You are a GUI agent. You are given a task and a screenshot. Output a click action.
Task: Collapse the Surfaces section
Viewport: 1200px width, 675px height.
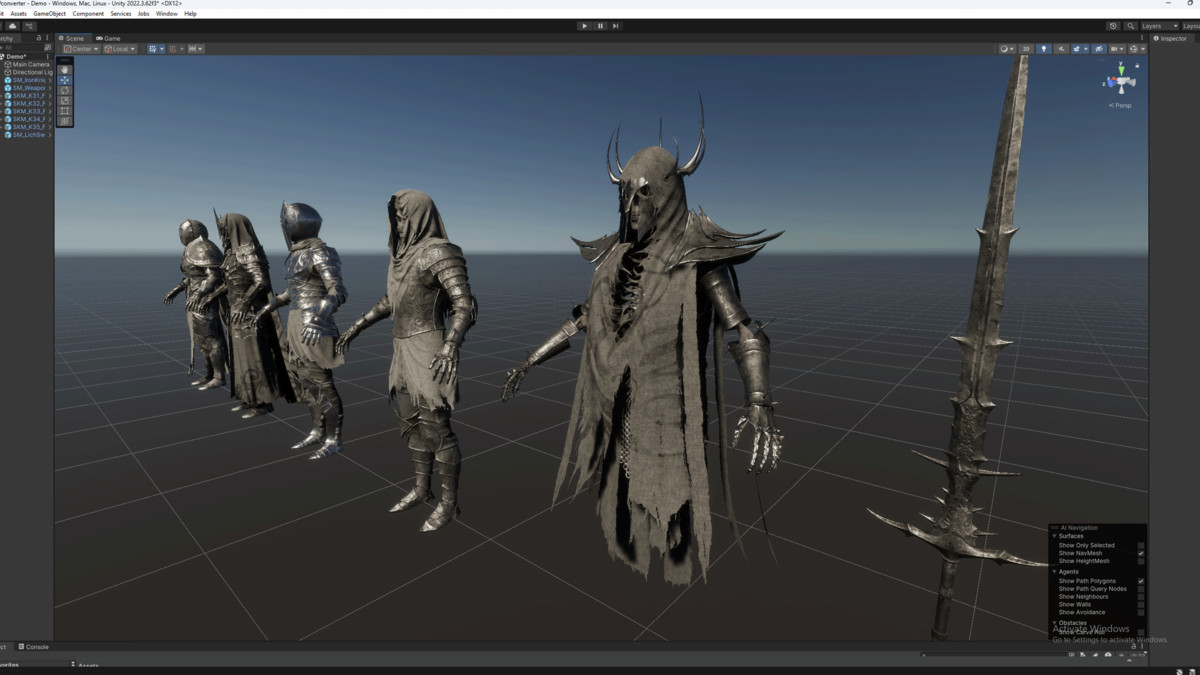click(1054, 536)
